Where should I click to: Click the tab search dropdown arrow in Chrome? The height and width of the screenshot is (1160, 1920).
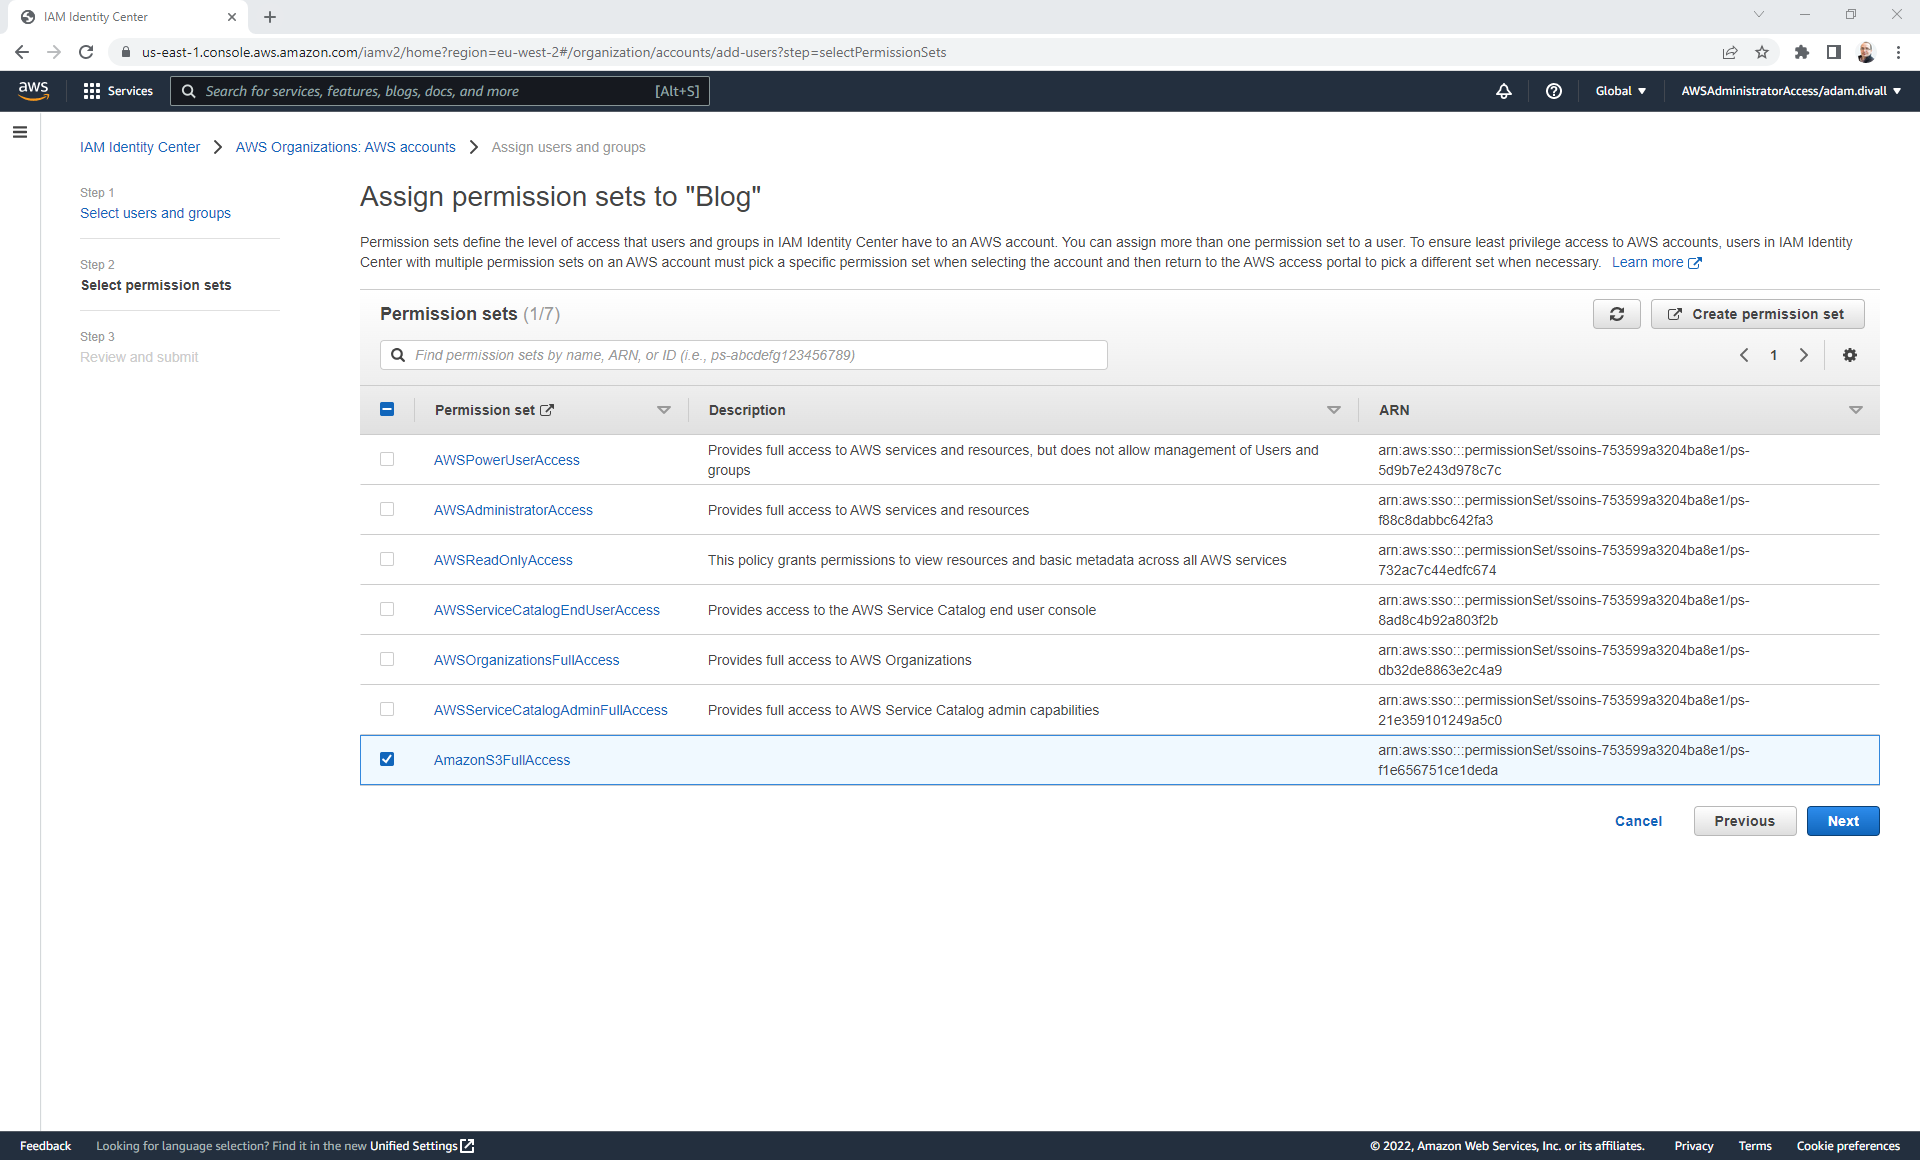point(1759,15)
